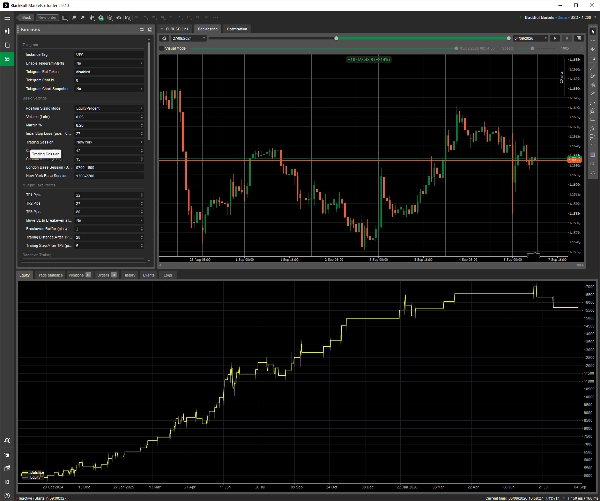
Task: Stop the backtest with the stop button
Action: 567,38
